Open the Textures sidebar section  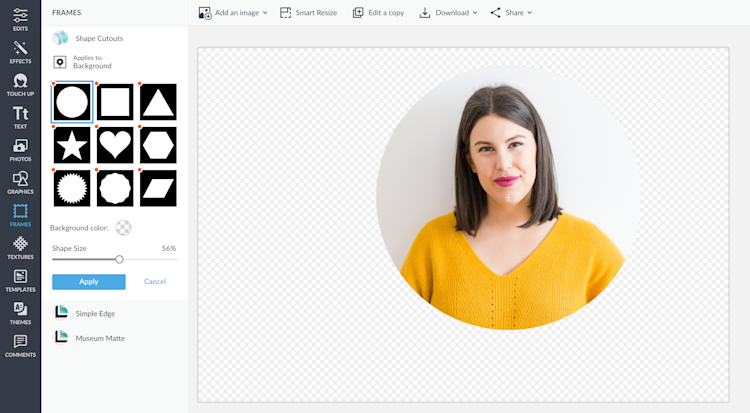click(x=20, y=247)
